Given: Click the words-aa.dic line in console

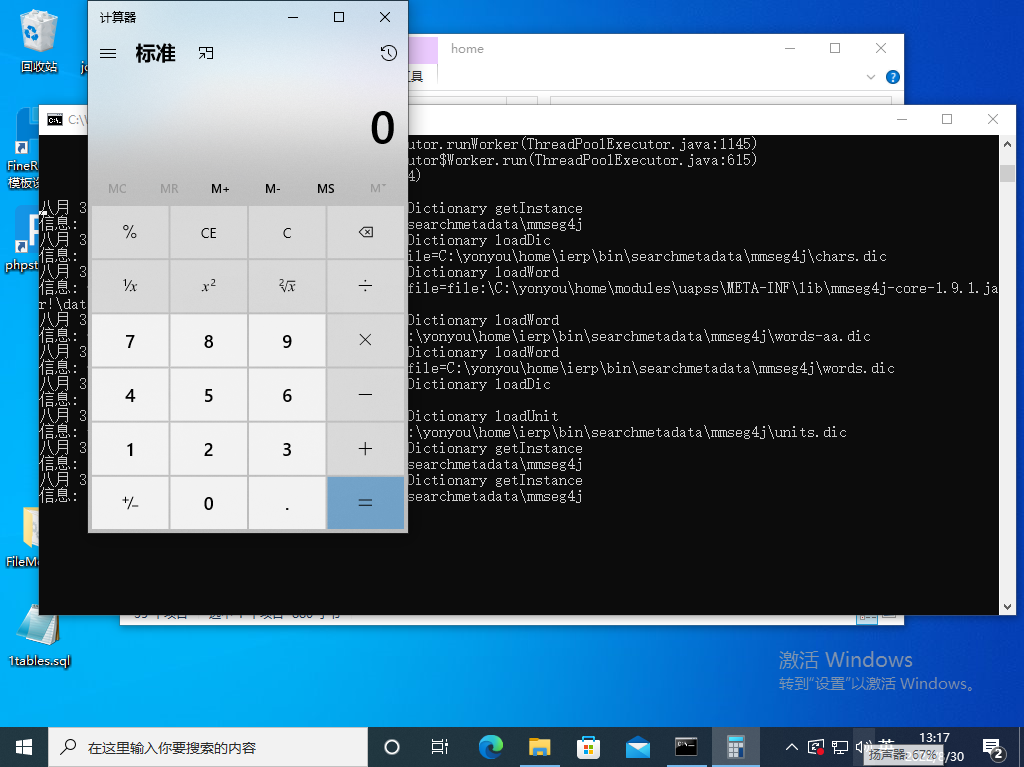Looking at the screenshot, I should click(639, 336).
